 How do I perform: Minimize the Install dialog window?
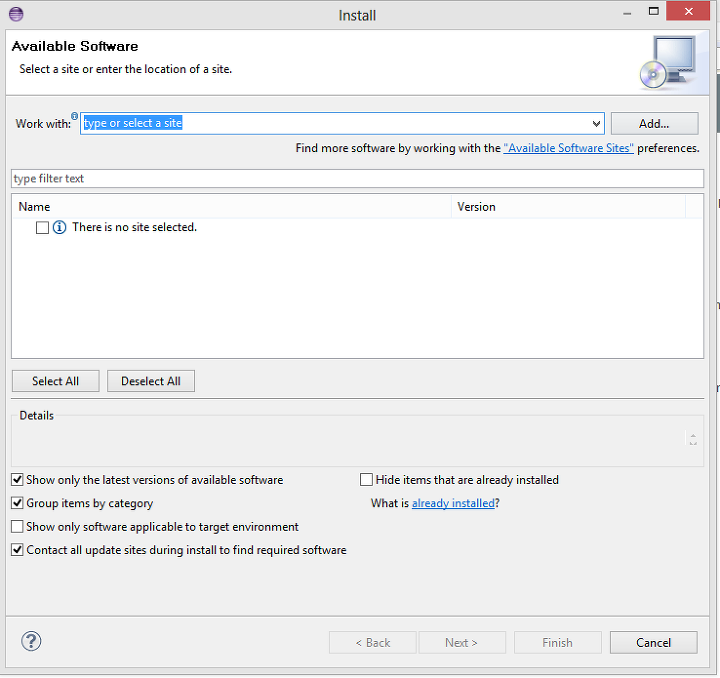coord(627,14)
